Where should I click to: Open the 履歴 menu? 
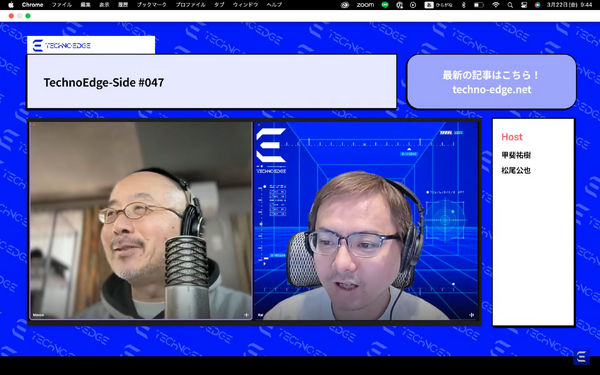[x=122, y=5]
